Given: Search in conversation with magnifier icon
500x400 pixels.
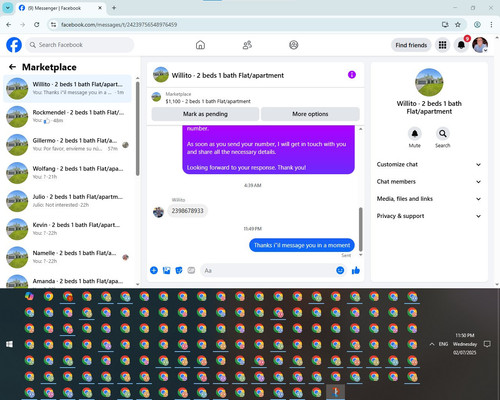Looking at the screenshot, I should [x=443, y=134].
